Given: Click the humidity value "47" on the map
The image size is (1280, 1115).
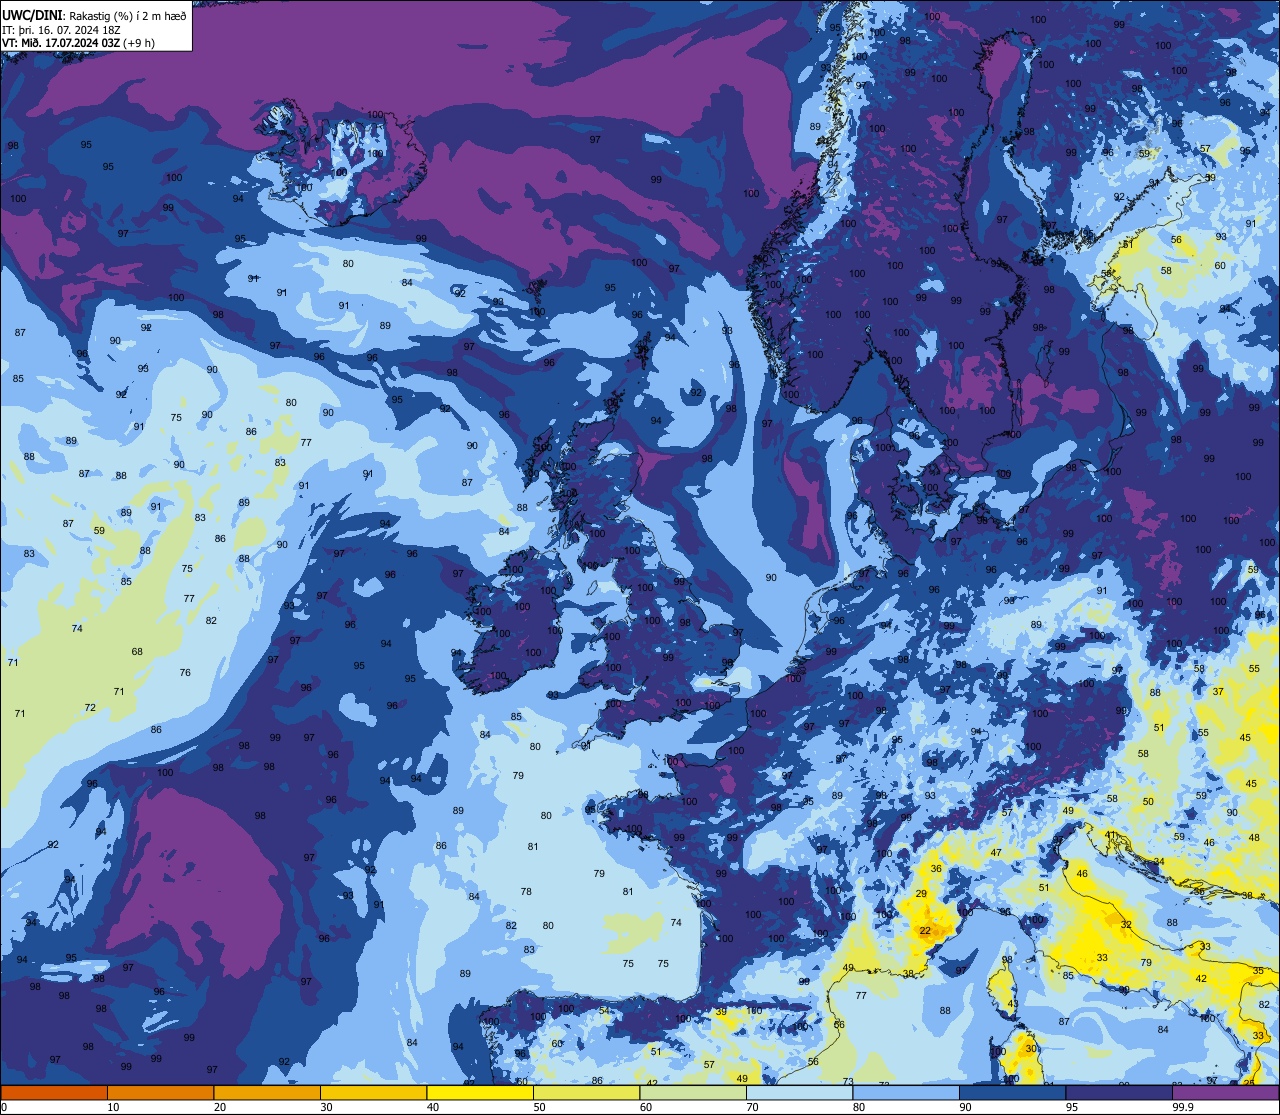Looking at the screenshot, I should tap(995, 853).
